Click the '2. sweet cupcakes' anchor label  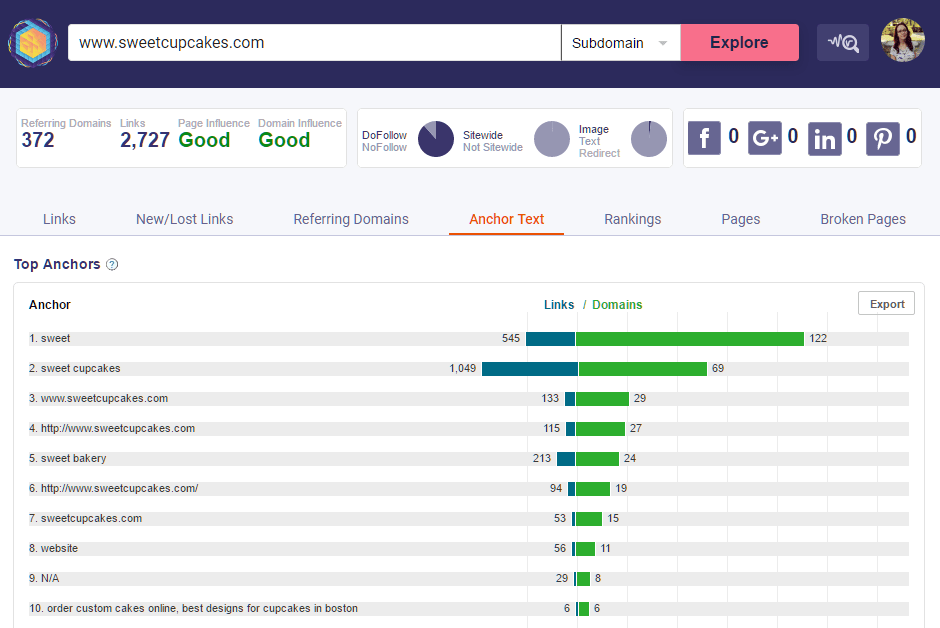[x=74, y=369]
